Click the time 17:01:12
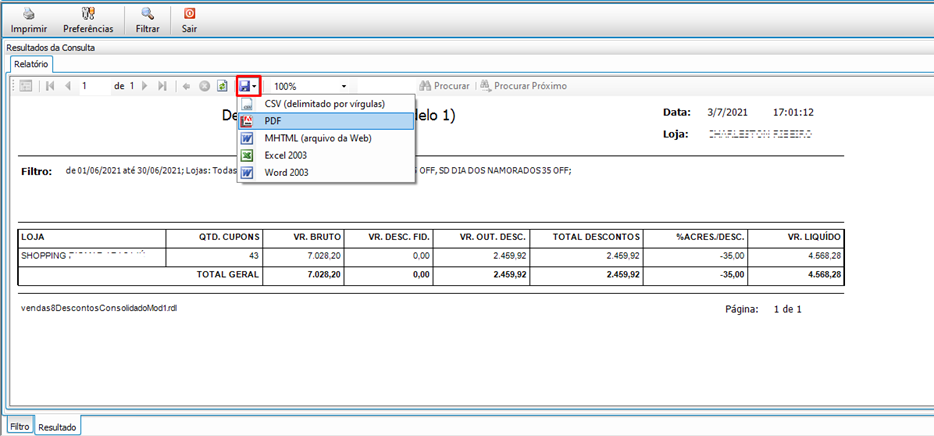 tap(793, 112)
